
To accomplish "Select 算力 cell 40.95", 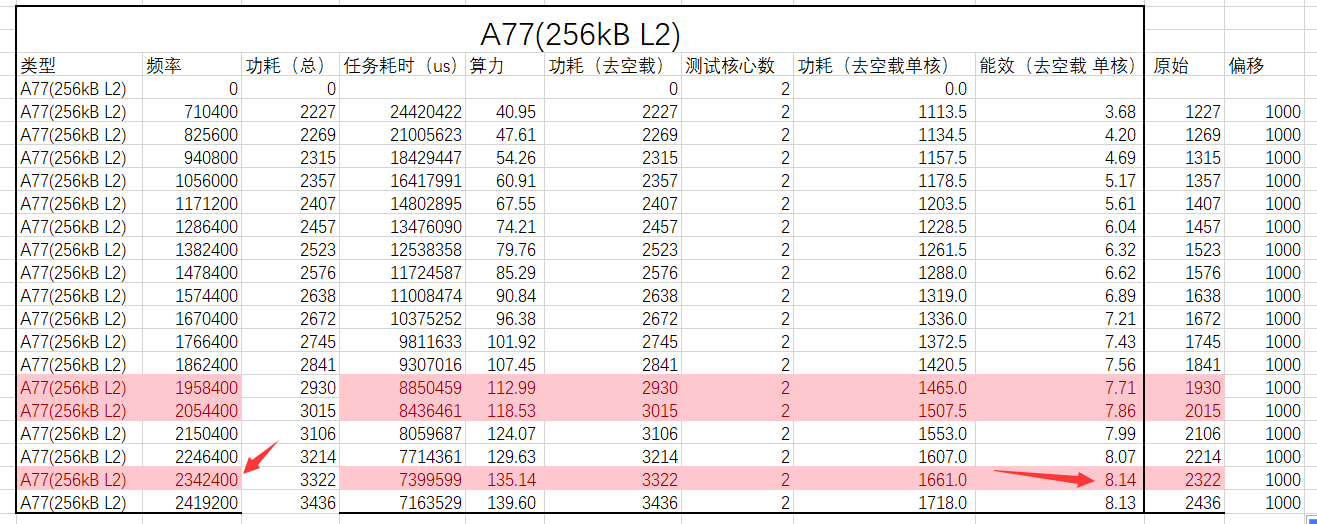I will click(505, 112).
